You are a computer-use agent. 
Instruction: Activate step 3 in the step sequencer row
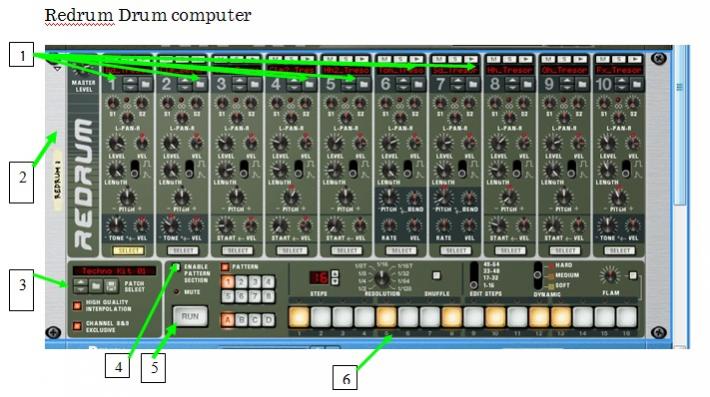343,316
